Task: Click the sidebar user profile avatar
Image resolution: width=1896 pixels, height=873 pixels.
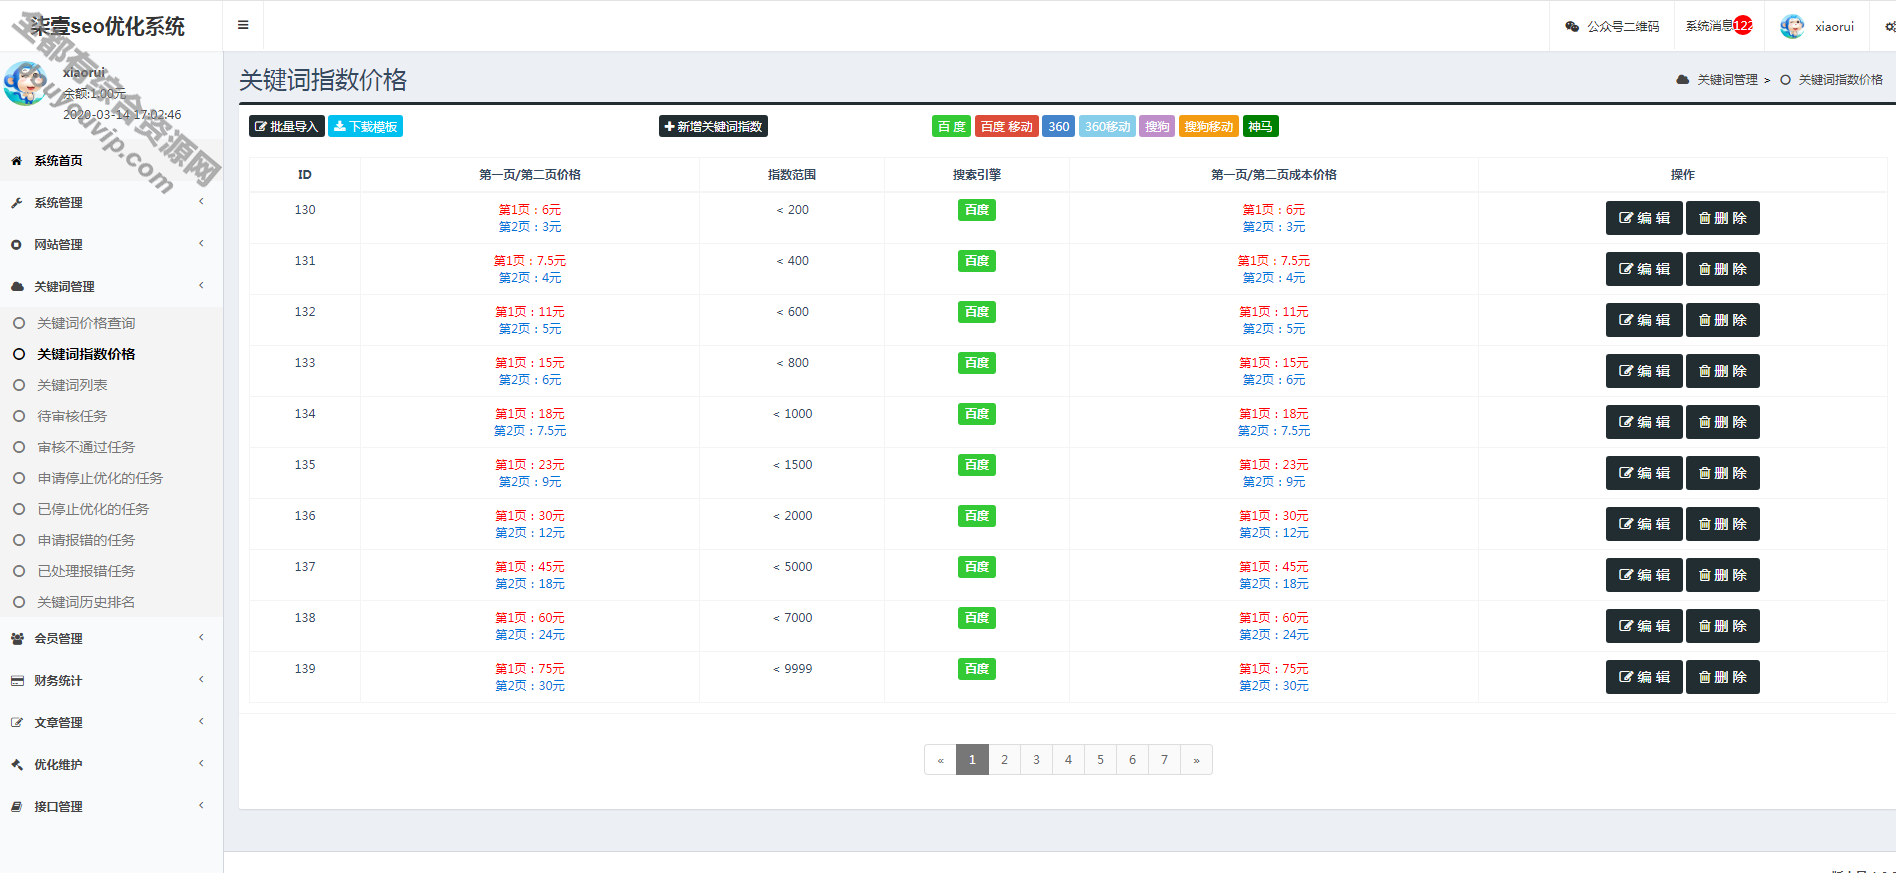Action: pos(26,84)
